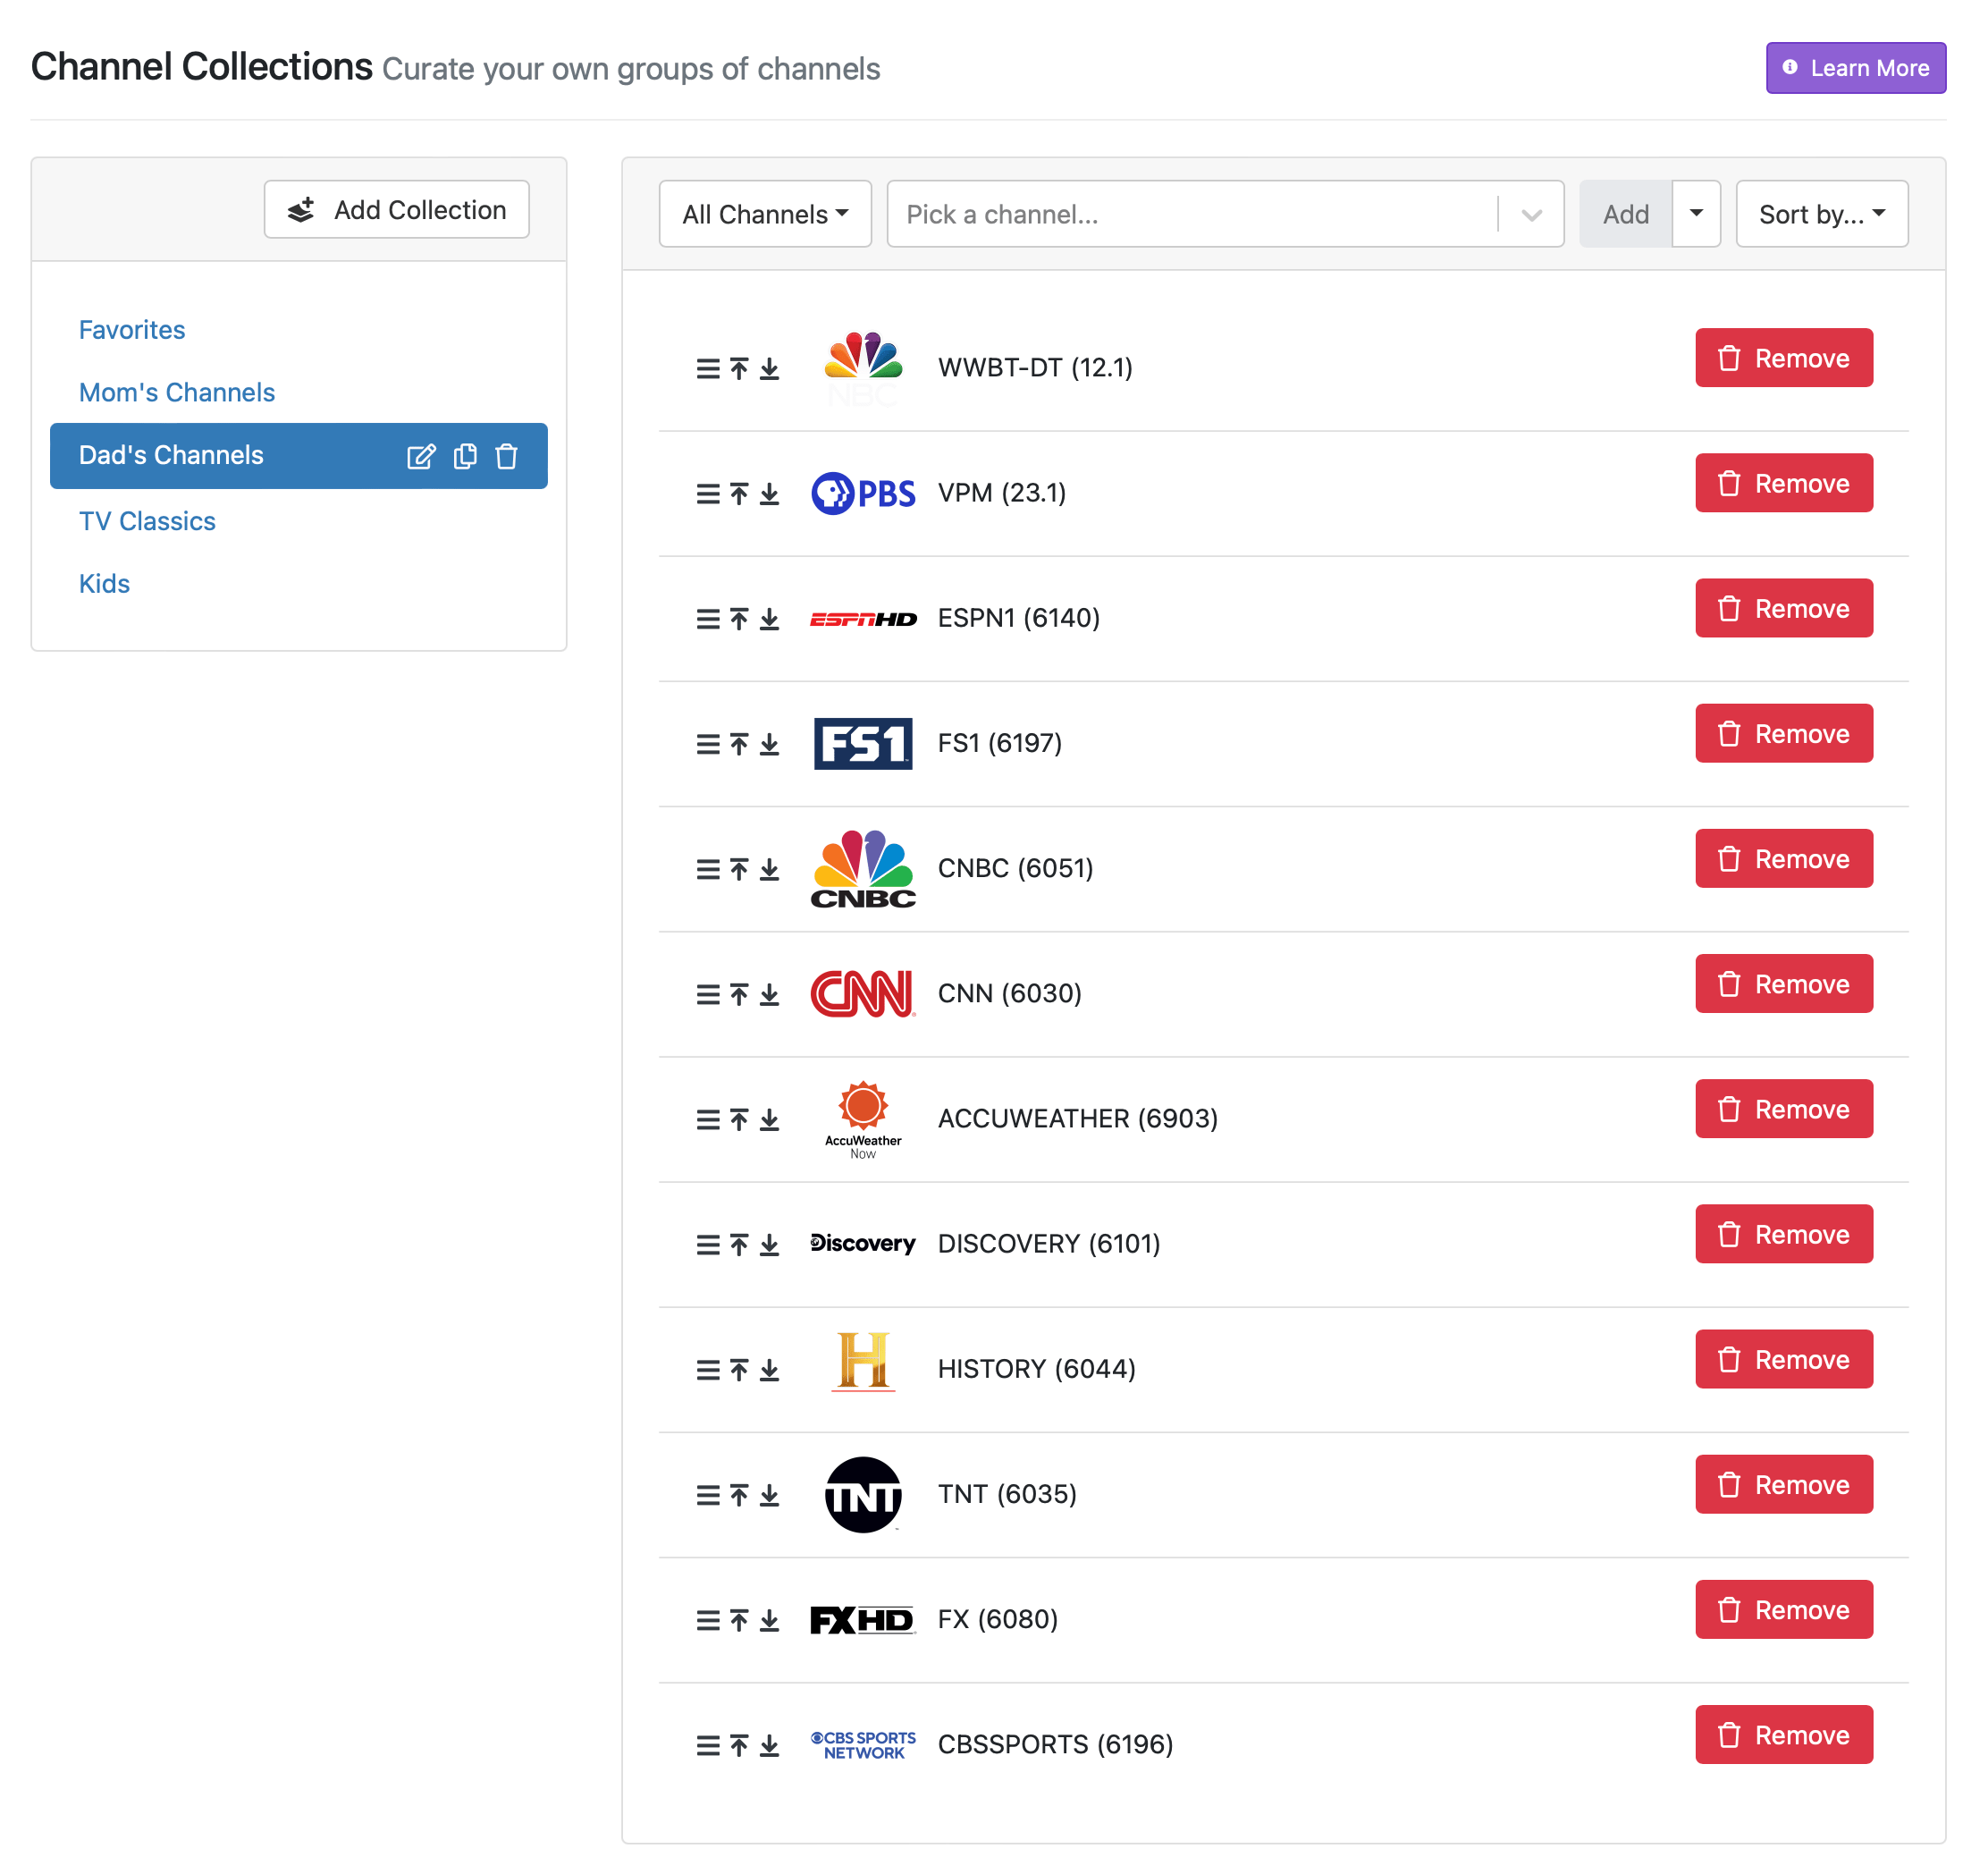Click the Learn More button

pos(1855,68)
